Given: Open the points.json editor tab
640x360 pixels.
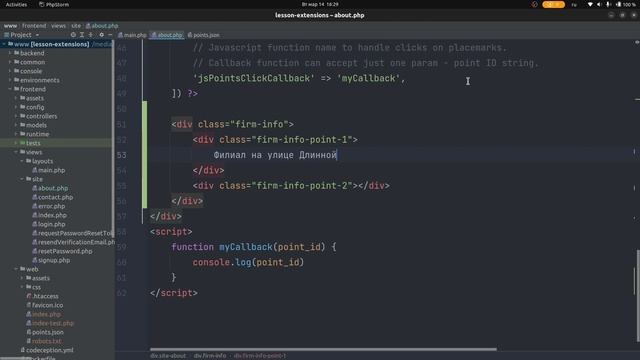Looking at the screenshot, I should (x=204, y=35).
